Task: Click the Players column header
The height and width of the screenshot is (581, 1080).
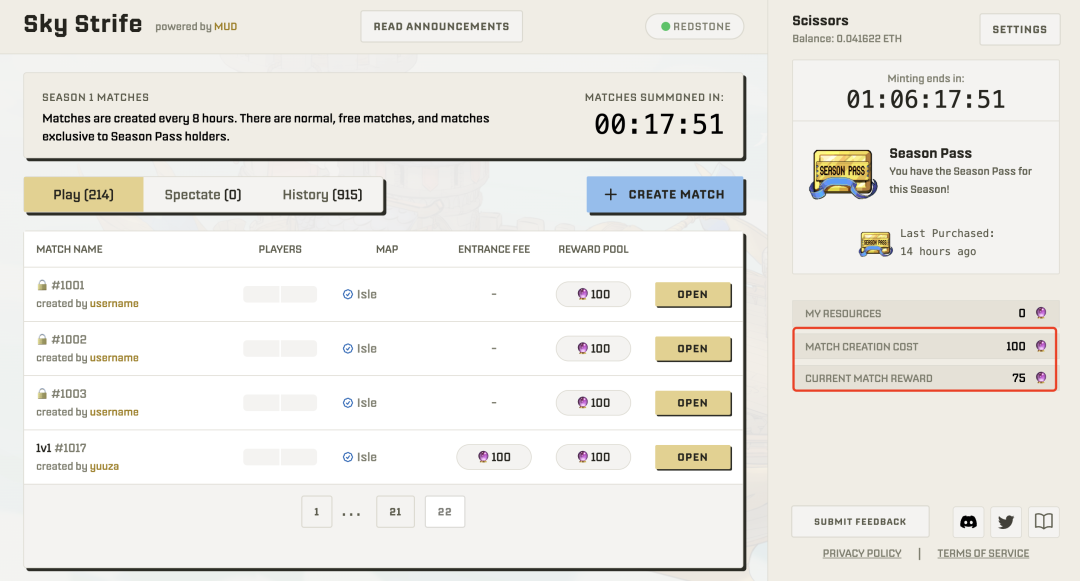Action: click(x=280, y=249)
